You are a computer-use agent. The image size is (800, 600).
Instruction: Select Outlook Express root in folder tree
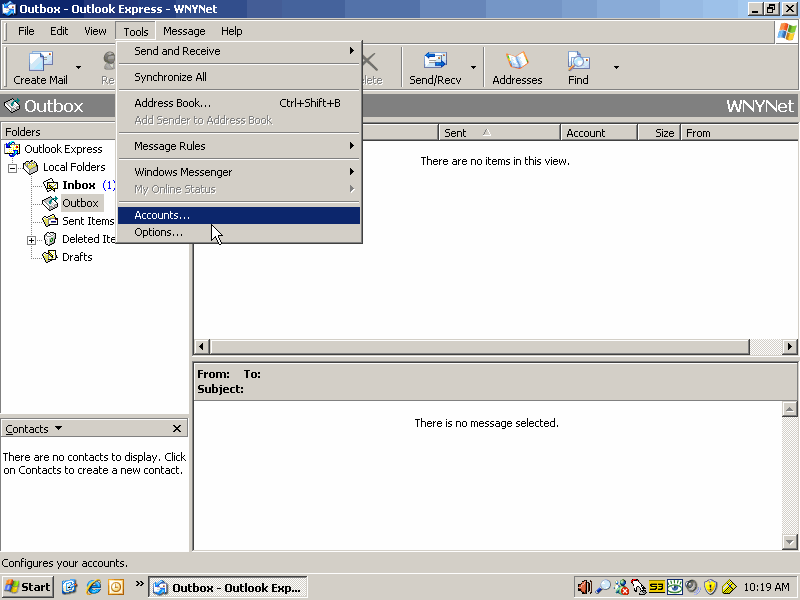[x=63, y=149]
